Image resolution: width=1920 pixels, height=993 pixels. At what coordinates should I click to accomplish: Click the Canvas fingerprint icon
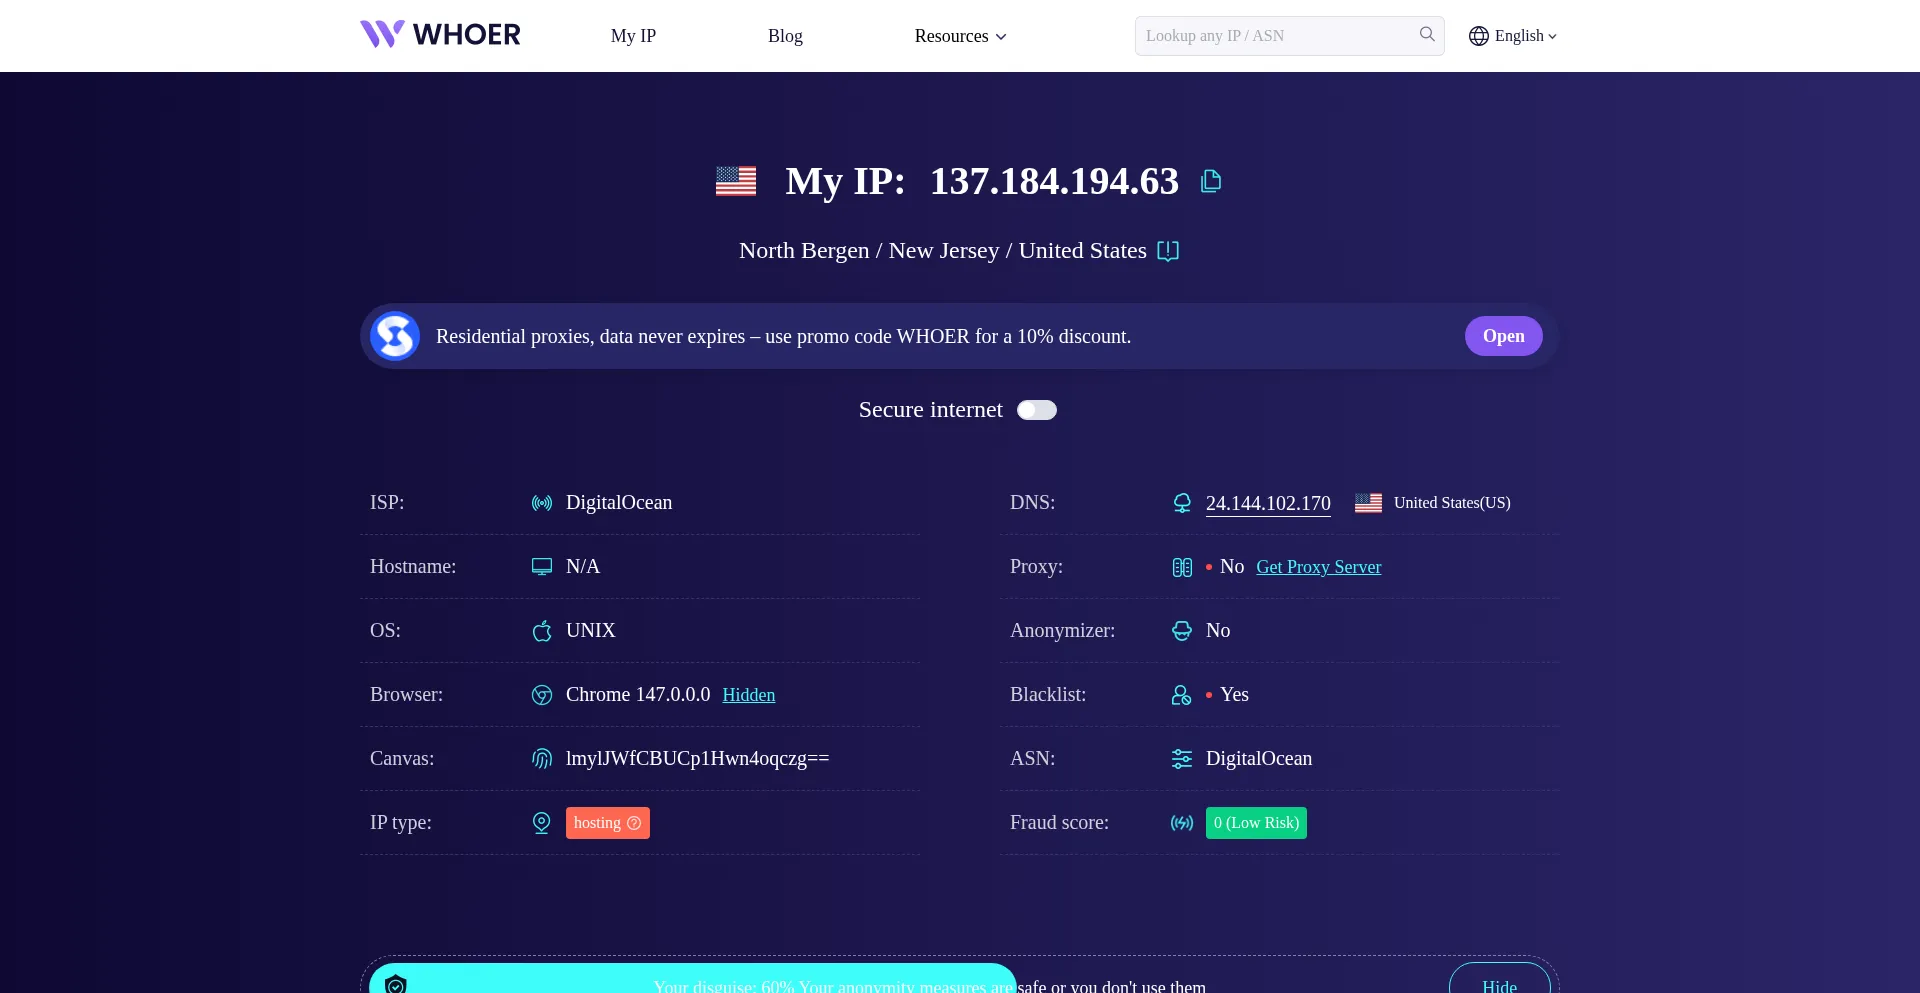click(x=542, y=759)
